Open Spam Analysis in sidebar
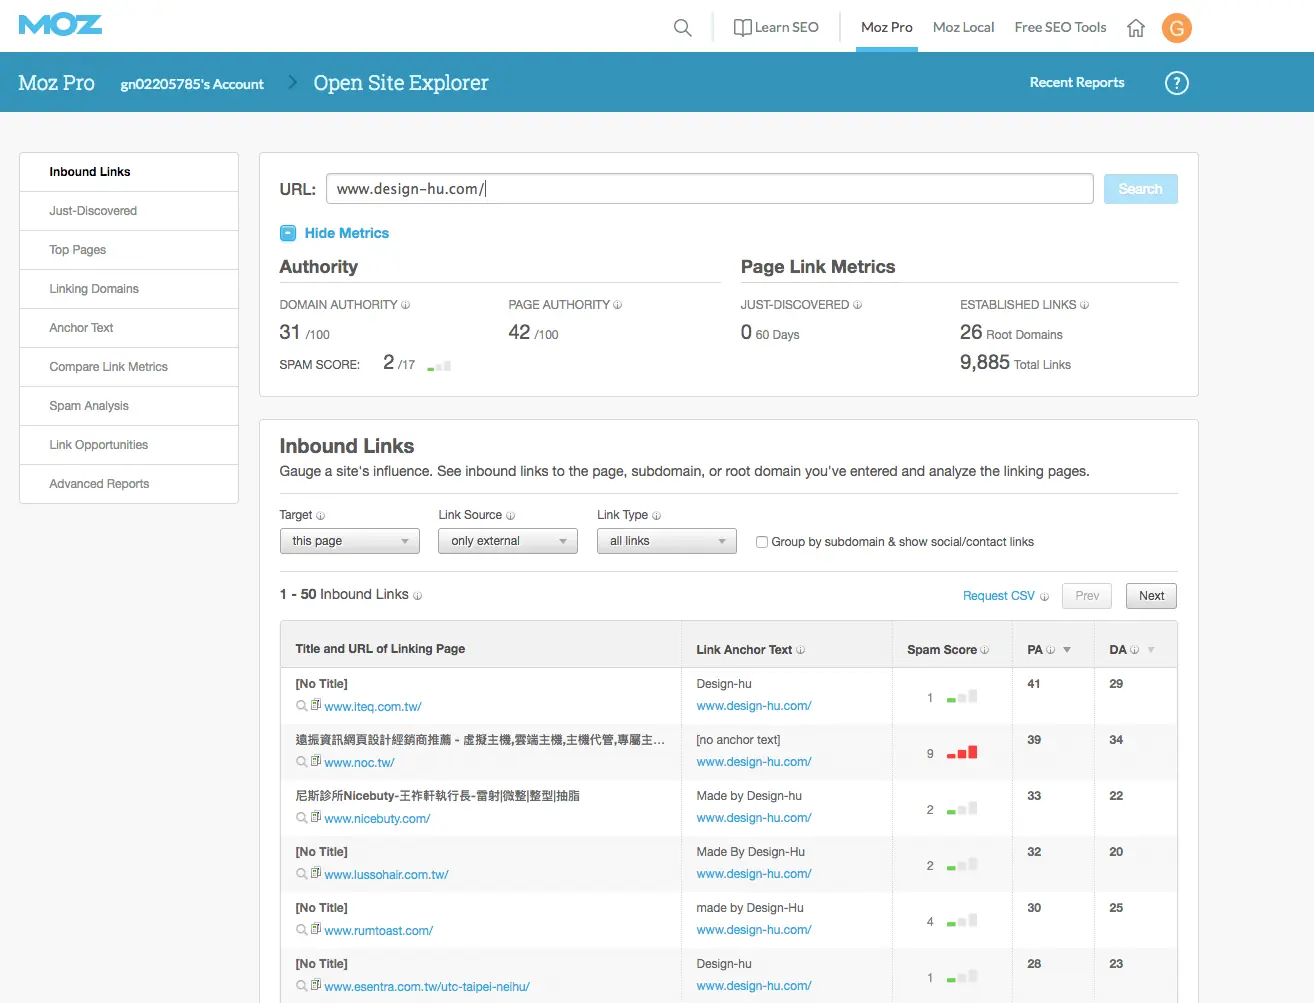This screenshot has width=1314, height=1003. pyautogui.click(x=129, y=406)
